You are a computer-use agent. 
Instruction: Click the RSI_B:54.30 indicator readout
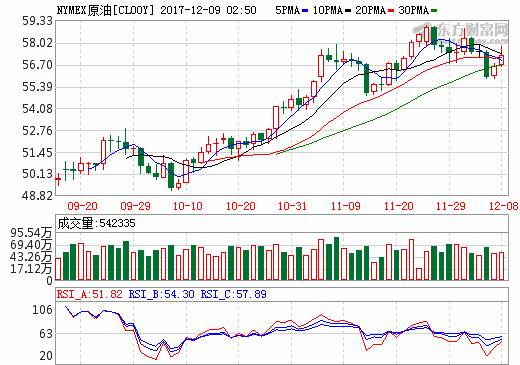(x=161, y=294)
